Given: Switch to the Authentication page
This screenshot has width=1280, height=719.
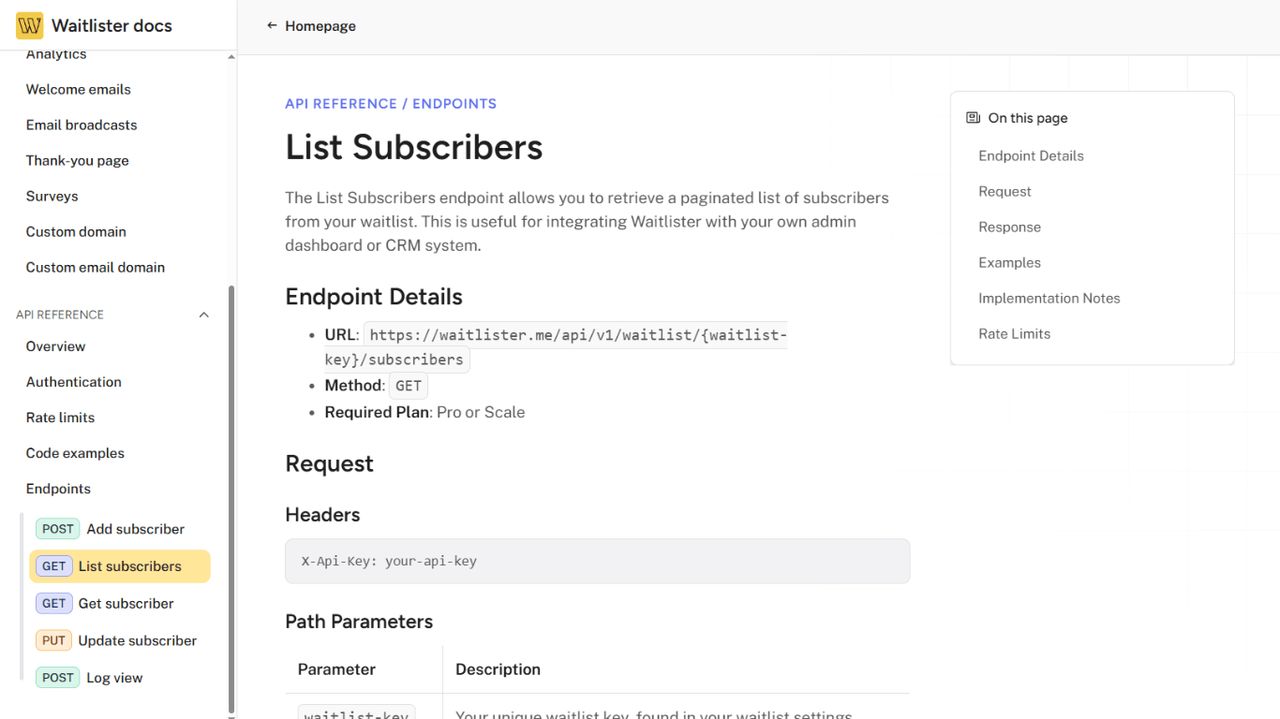Looking at the screenshot, I should [73, 381].
